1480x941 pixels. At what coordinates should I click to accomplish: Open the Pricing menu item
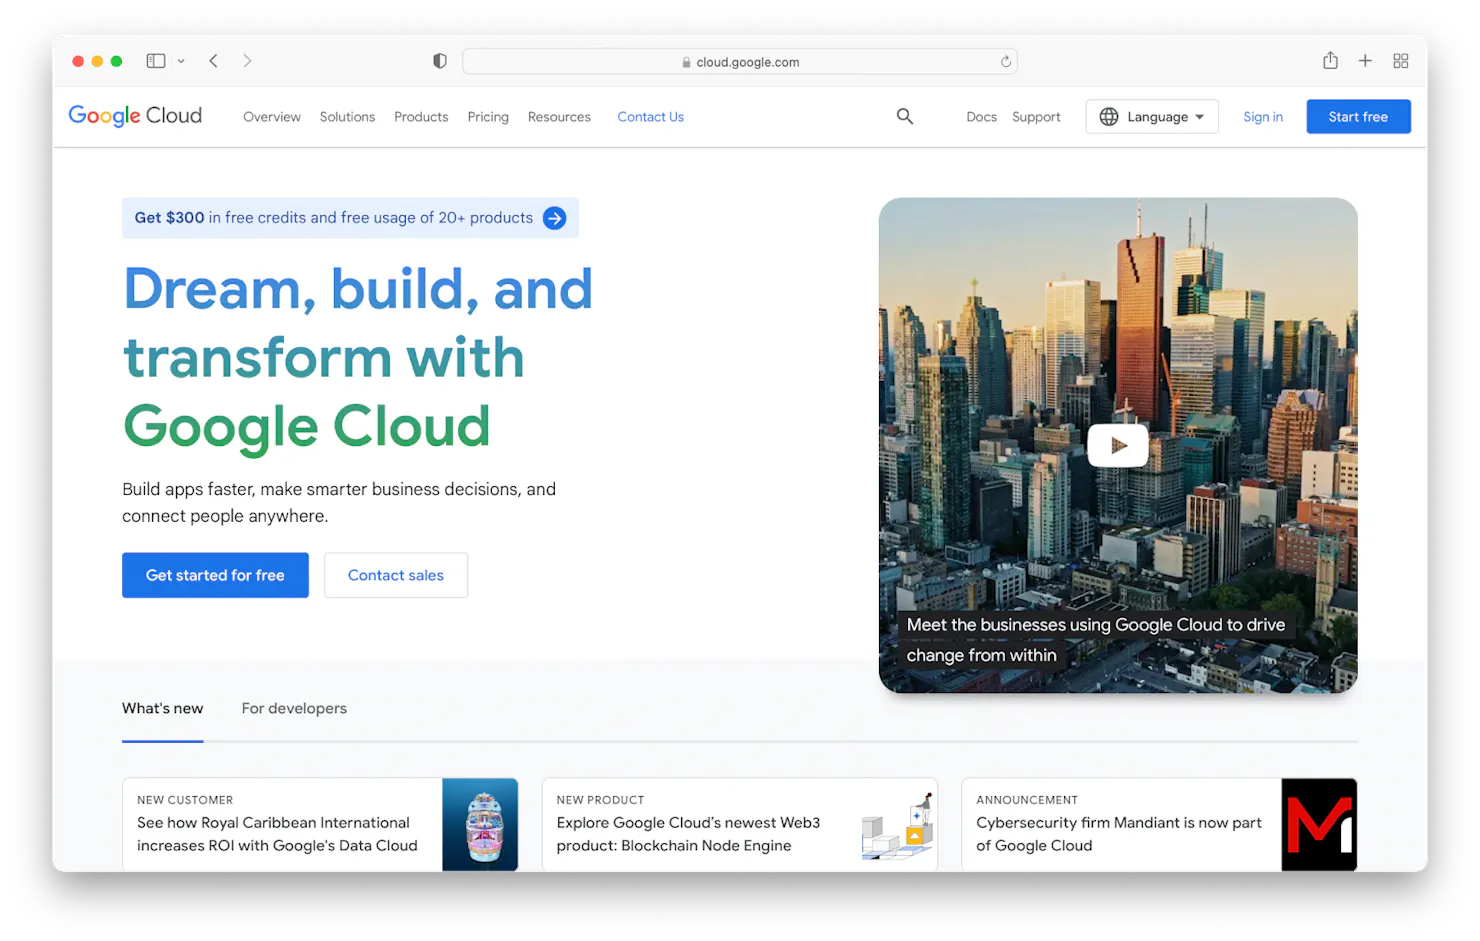pyautogui.click(x=488, y=117)
